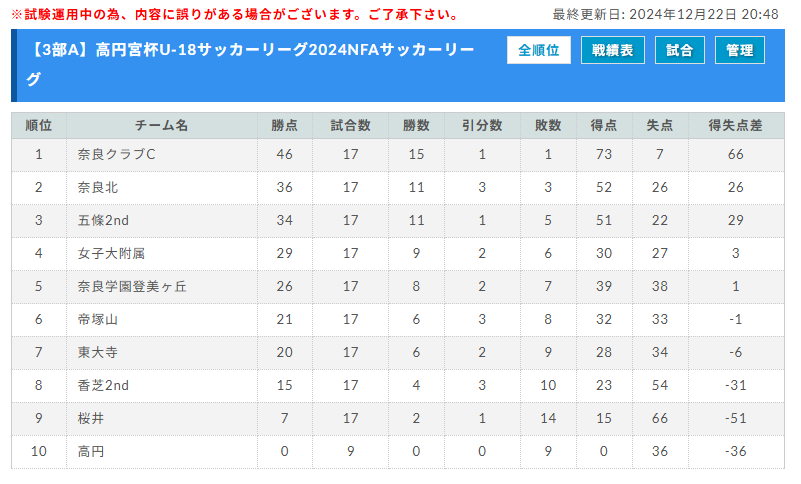Click the 勝点 column header

pyautogui.click(x=284, y=125)
